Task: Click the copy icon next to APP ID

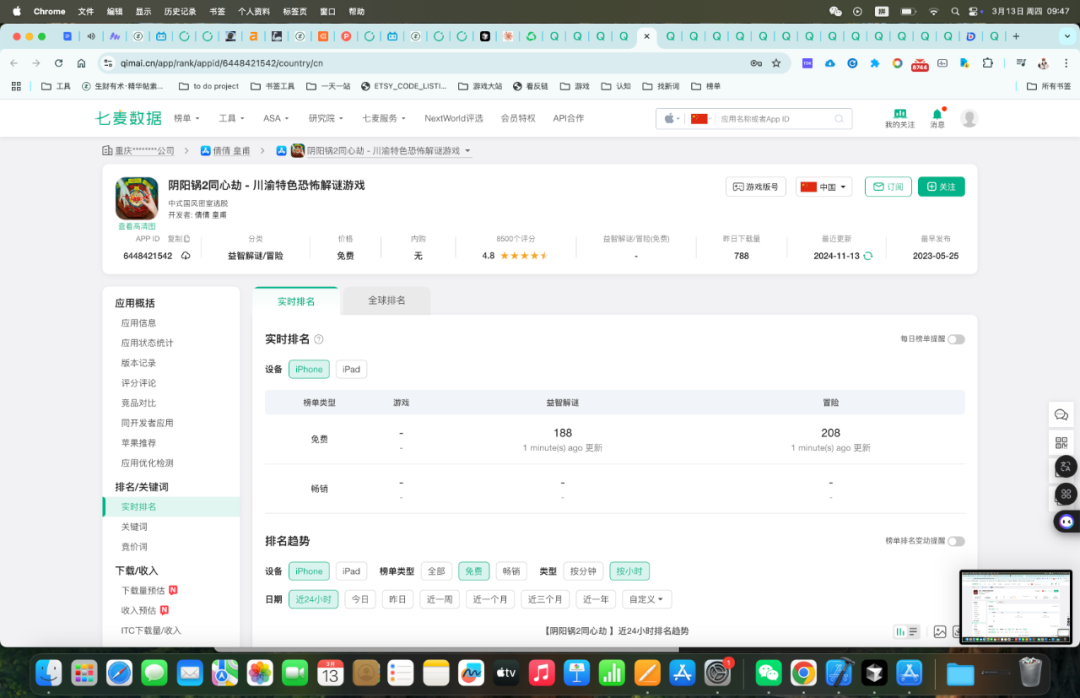Action: pyautogui.click(x=187, y=239)
